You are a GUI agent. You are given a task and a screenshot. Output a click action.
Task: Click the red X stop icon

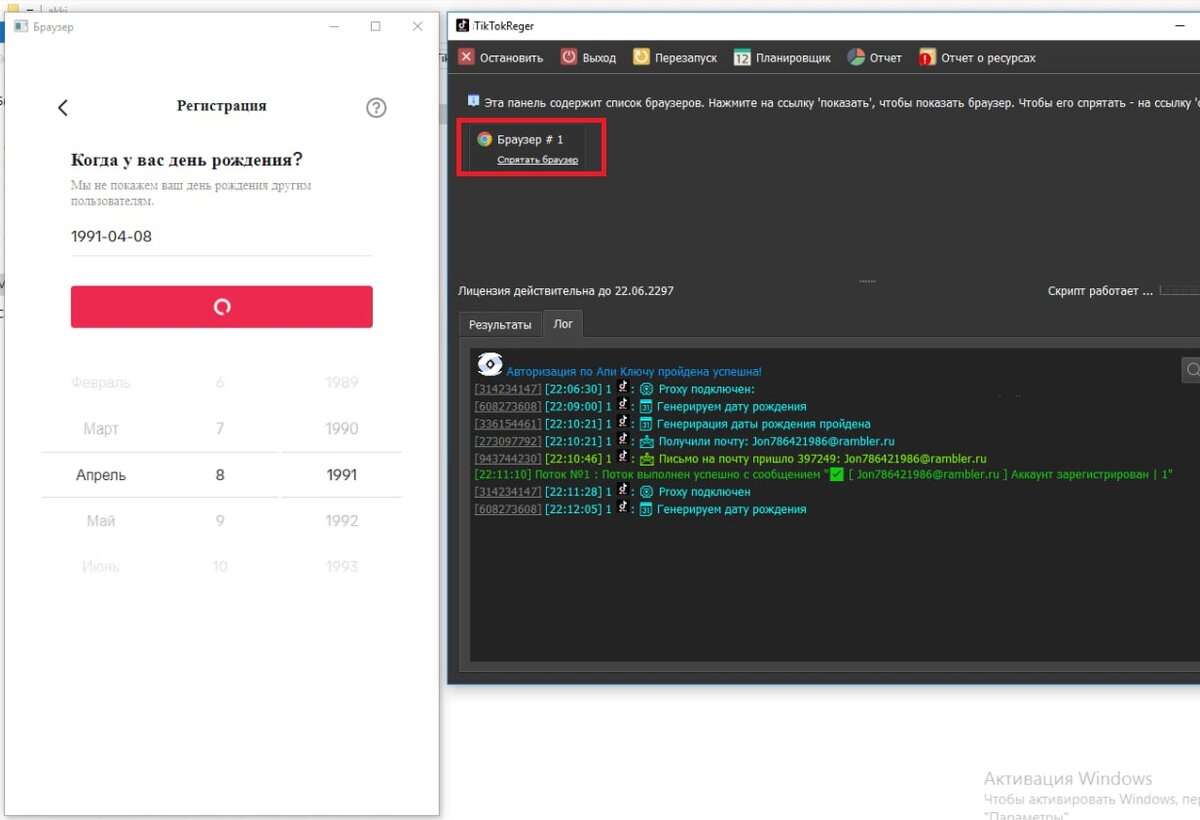(x=466, y=57)
